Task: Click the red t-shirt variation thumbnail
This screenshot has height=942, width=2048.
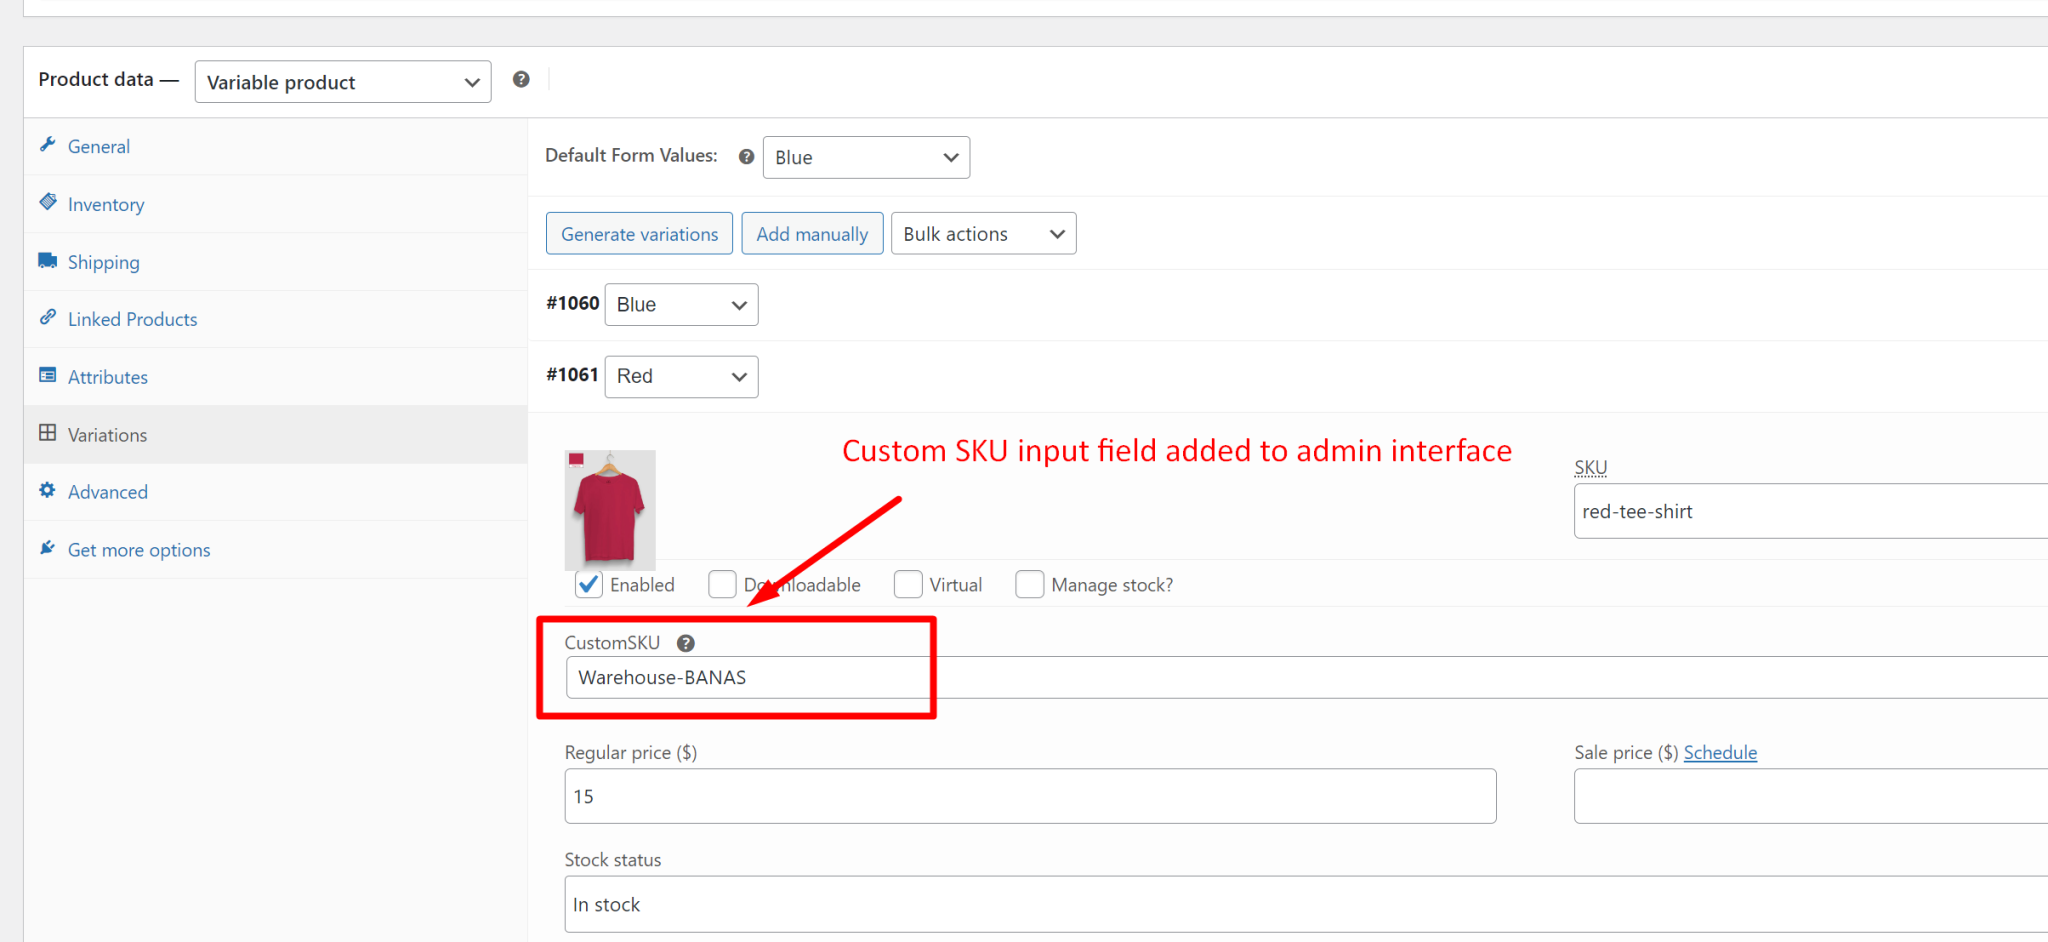Action: point(610,510)
